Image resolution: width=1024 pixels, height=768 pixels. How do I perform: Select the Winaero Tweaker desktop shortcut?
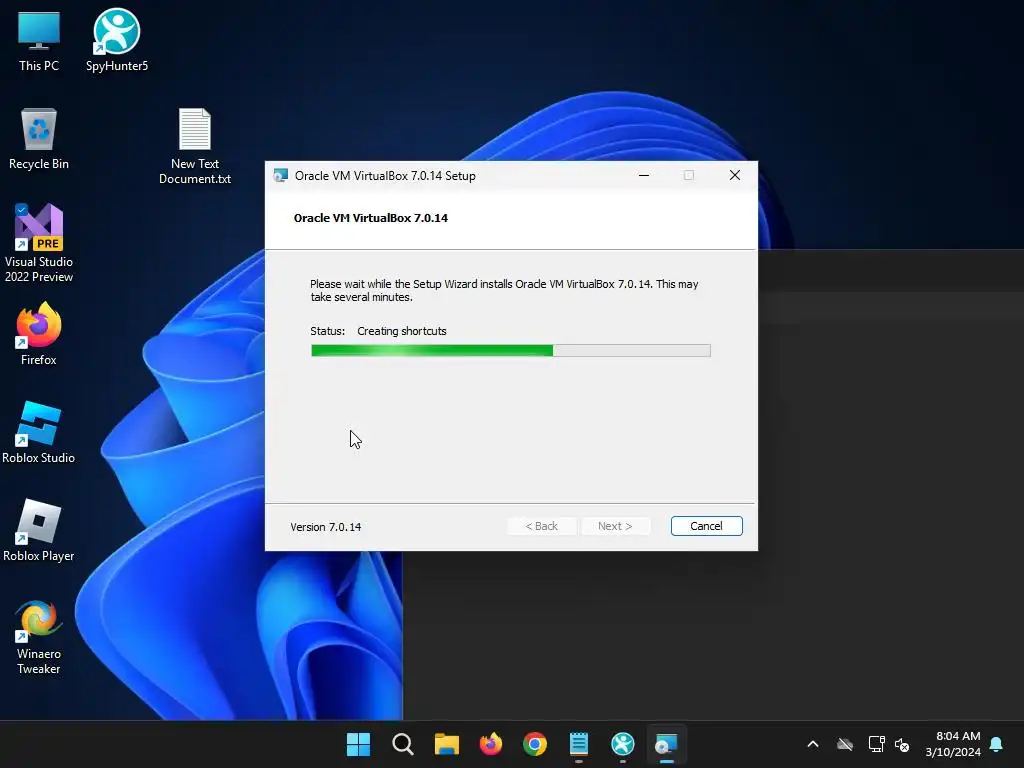click(x=39, y=637)
